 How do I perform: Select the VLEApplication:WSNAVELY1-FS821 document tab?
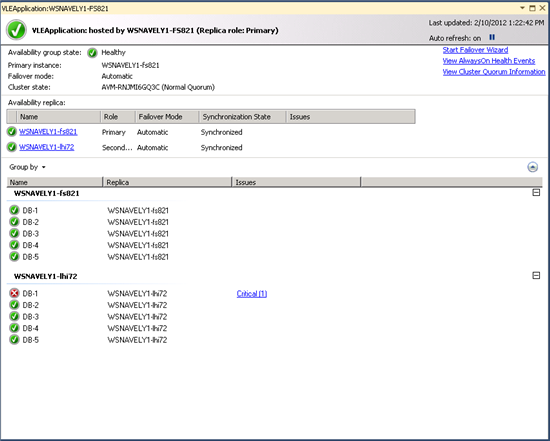[x=55, y=8]
